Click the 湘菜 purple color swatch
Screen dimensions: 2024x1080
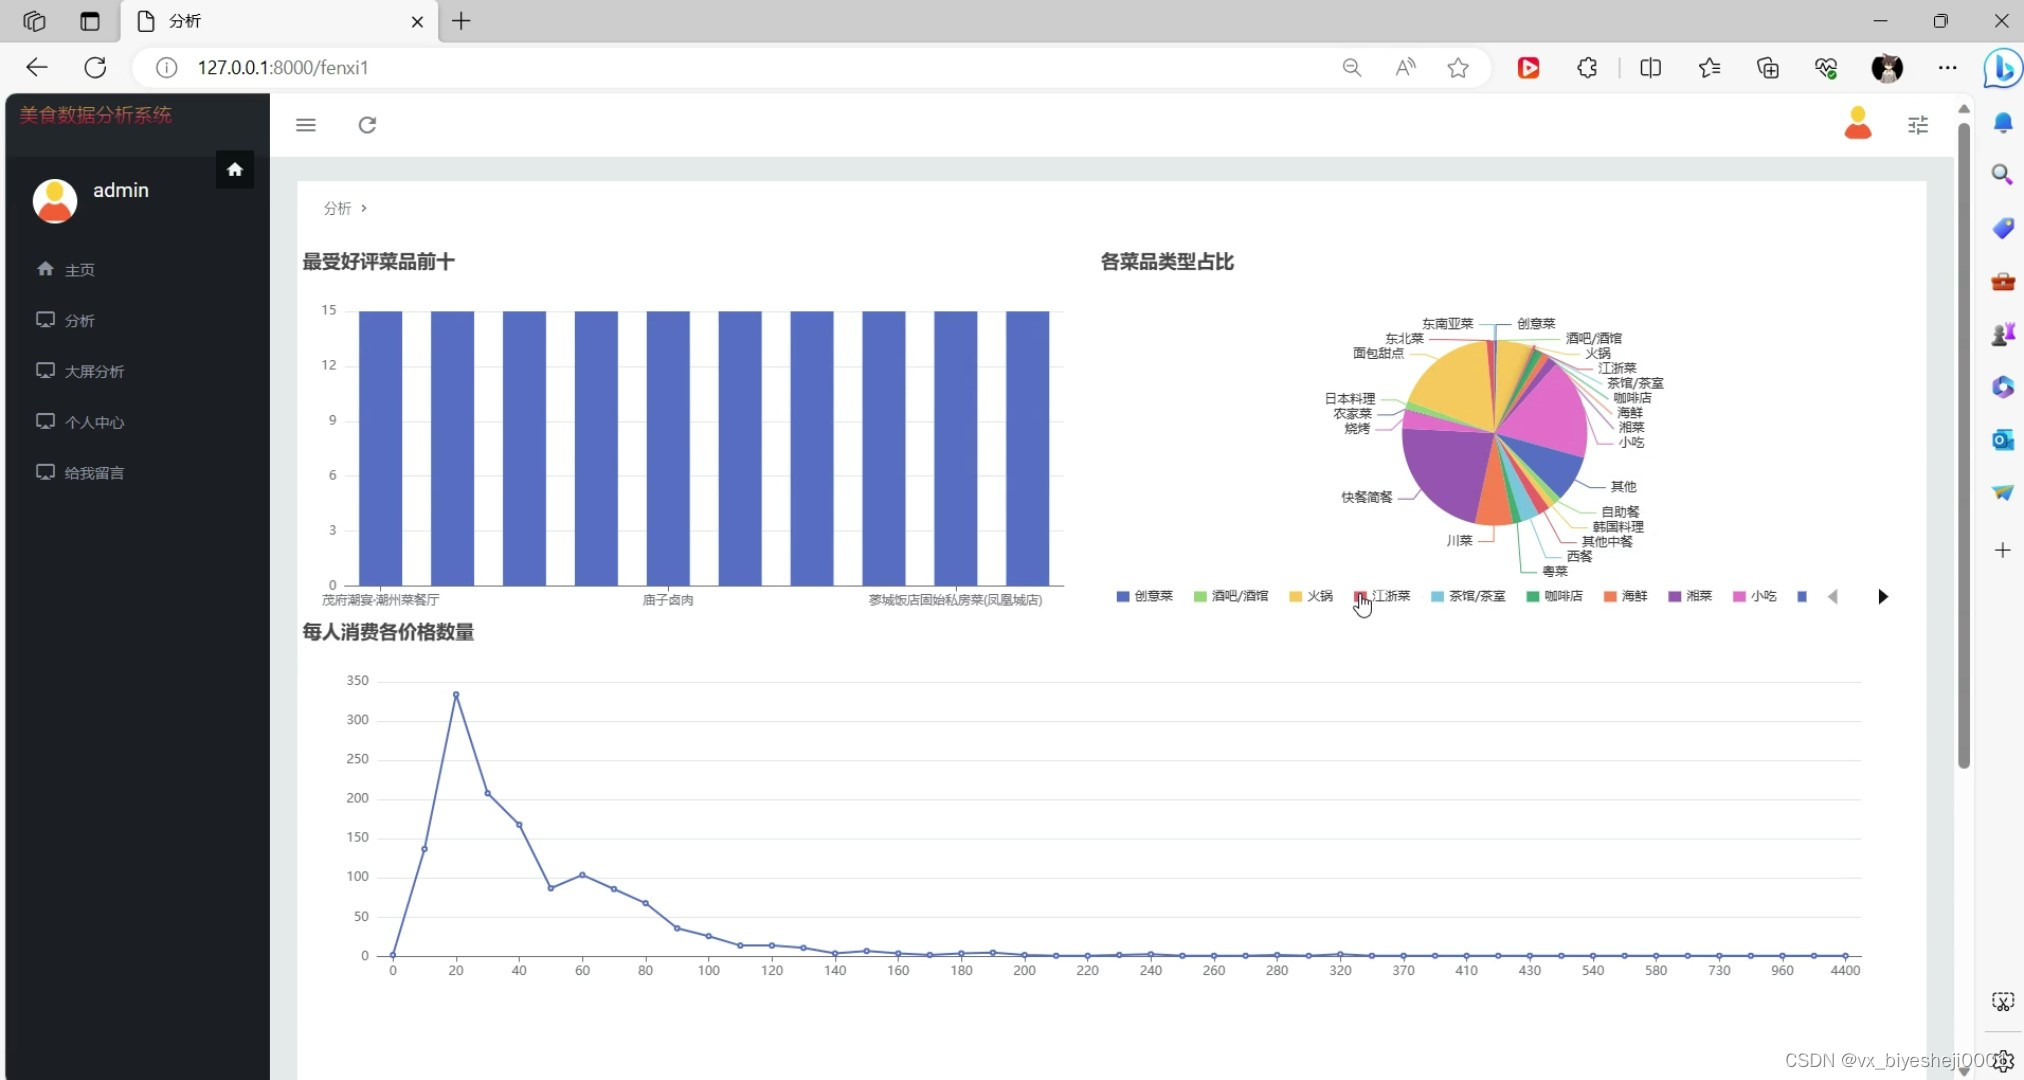[1674, 596]
